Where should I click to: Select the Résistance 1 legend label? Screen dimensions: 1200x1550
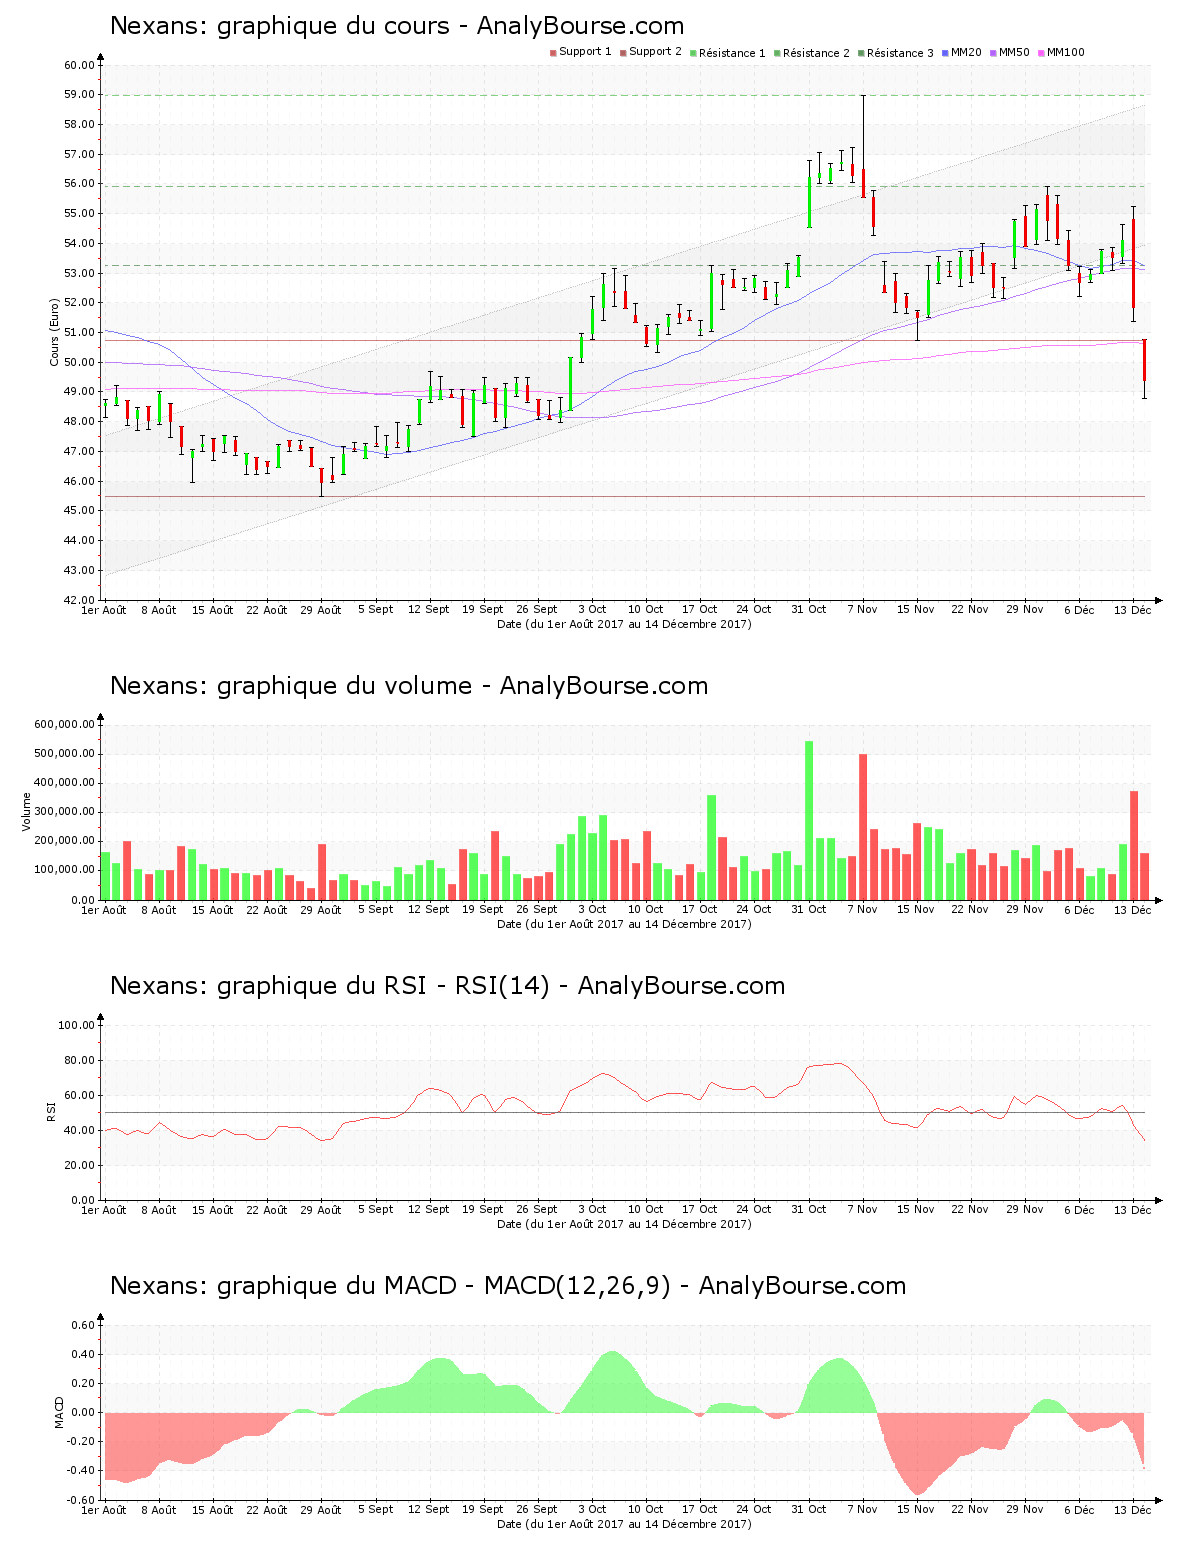coord(732,53)
